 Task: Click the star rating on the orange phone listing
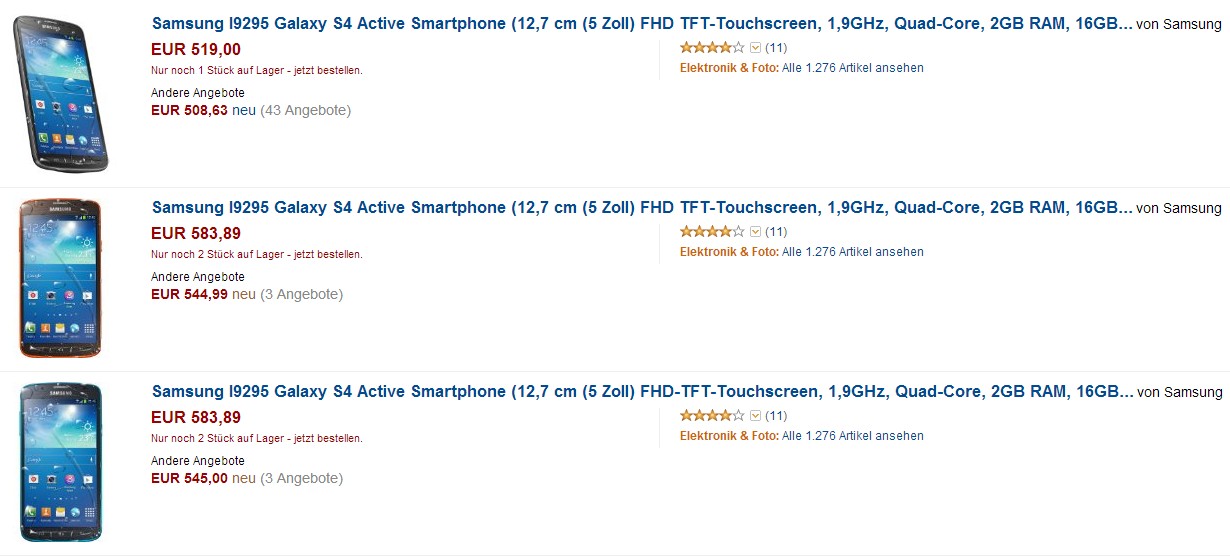(x=712, y=231)
